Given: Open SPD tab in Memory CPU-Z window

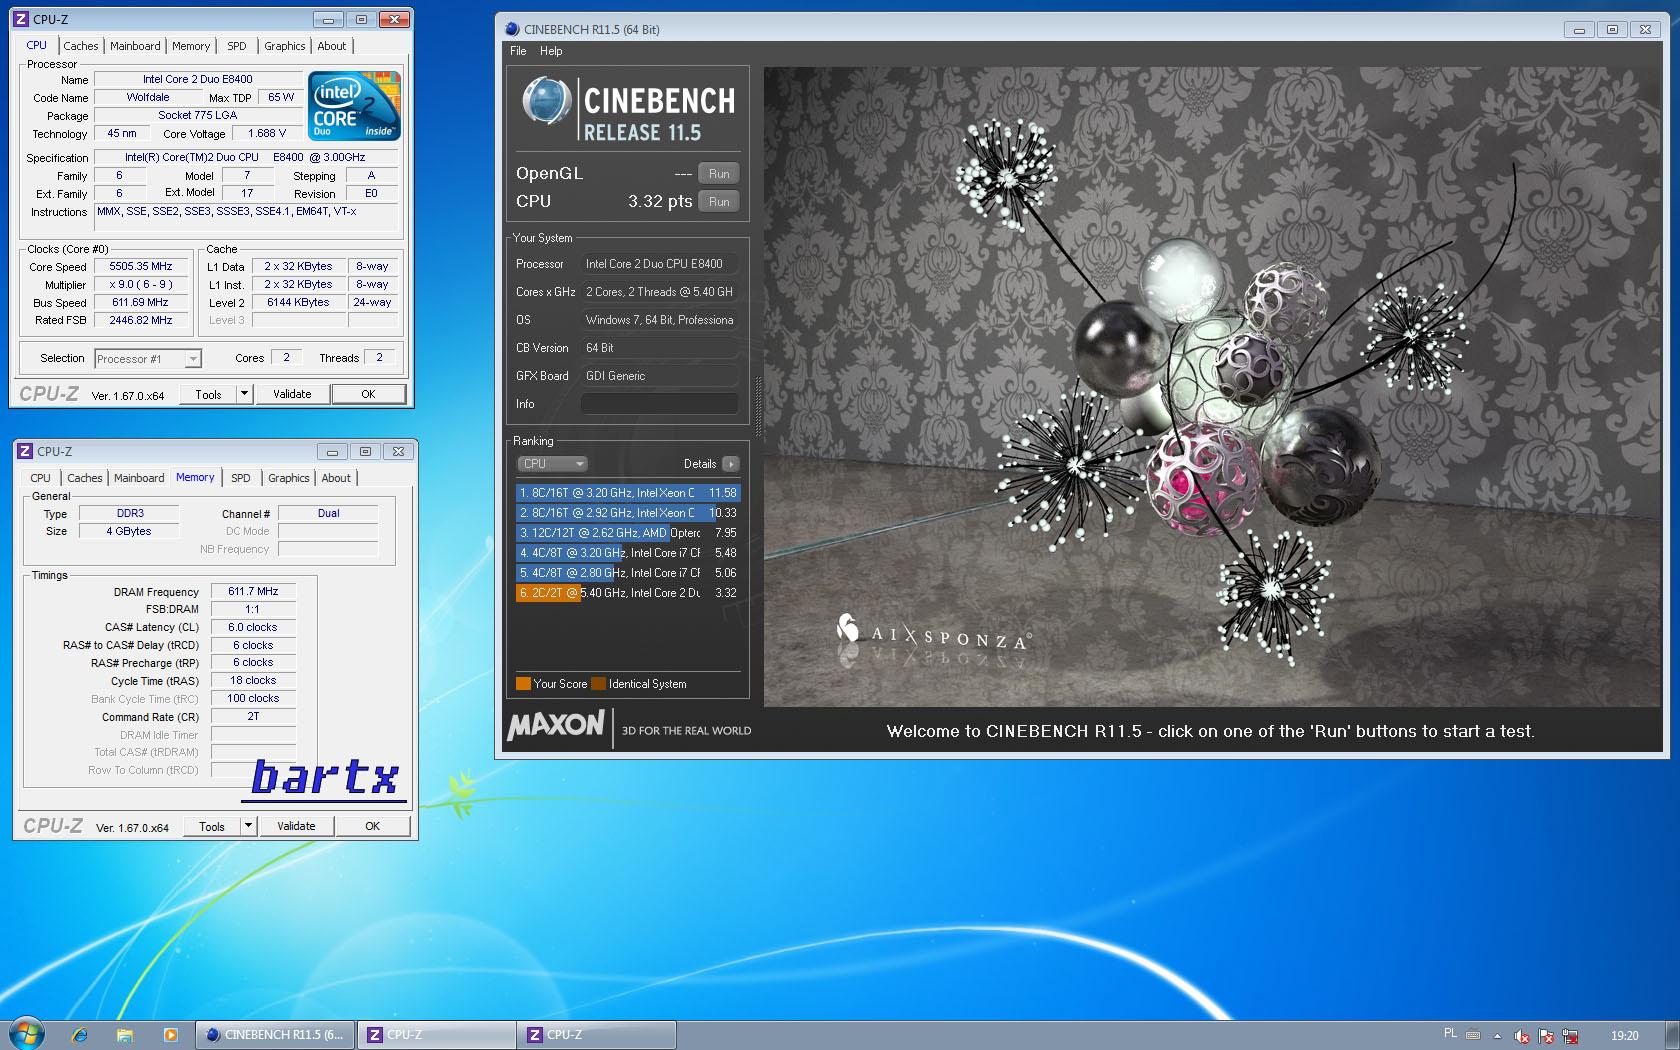Looking at the screenshot, I should 241,478.
